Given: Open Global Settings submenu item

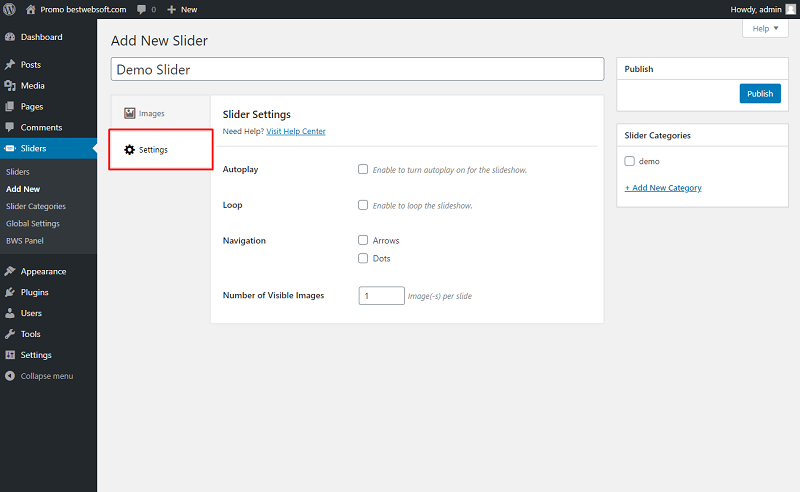Looking at the screenshot, I should [x=33, y=224].
